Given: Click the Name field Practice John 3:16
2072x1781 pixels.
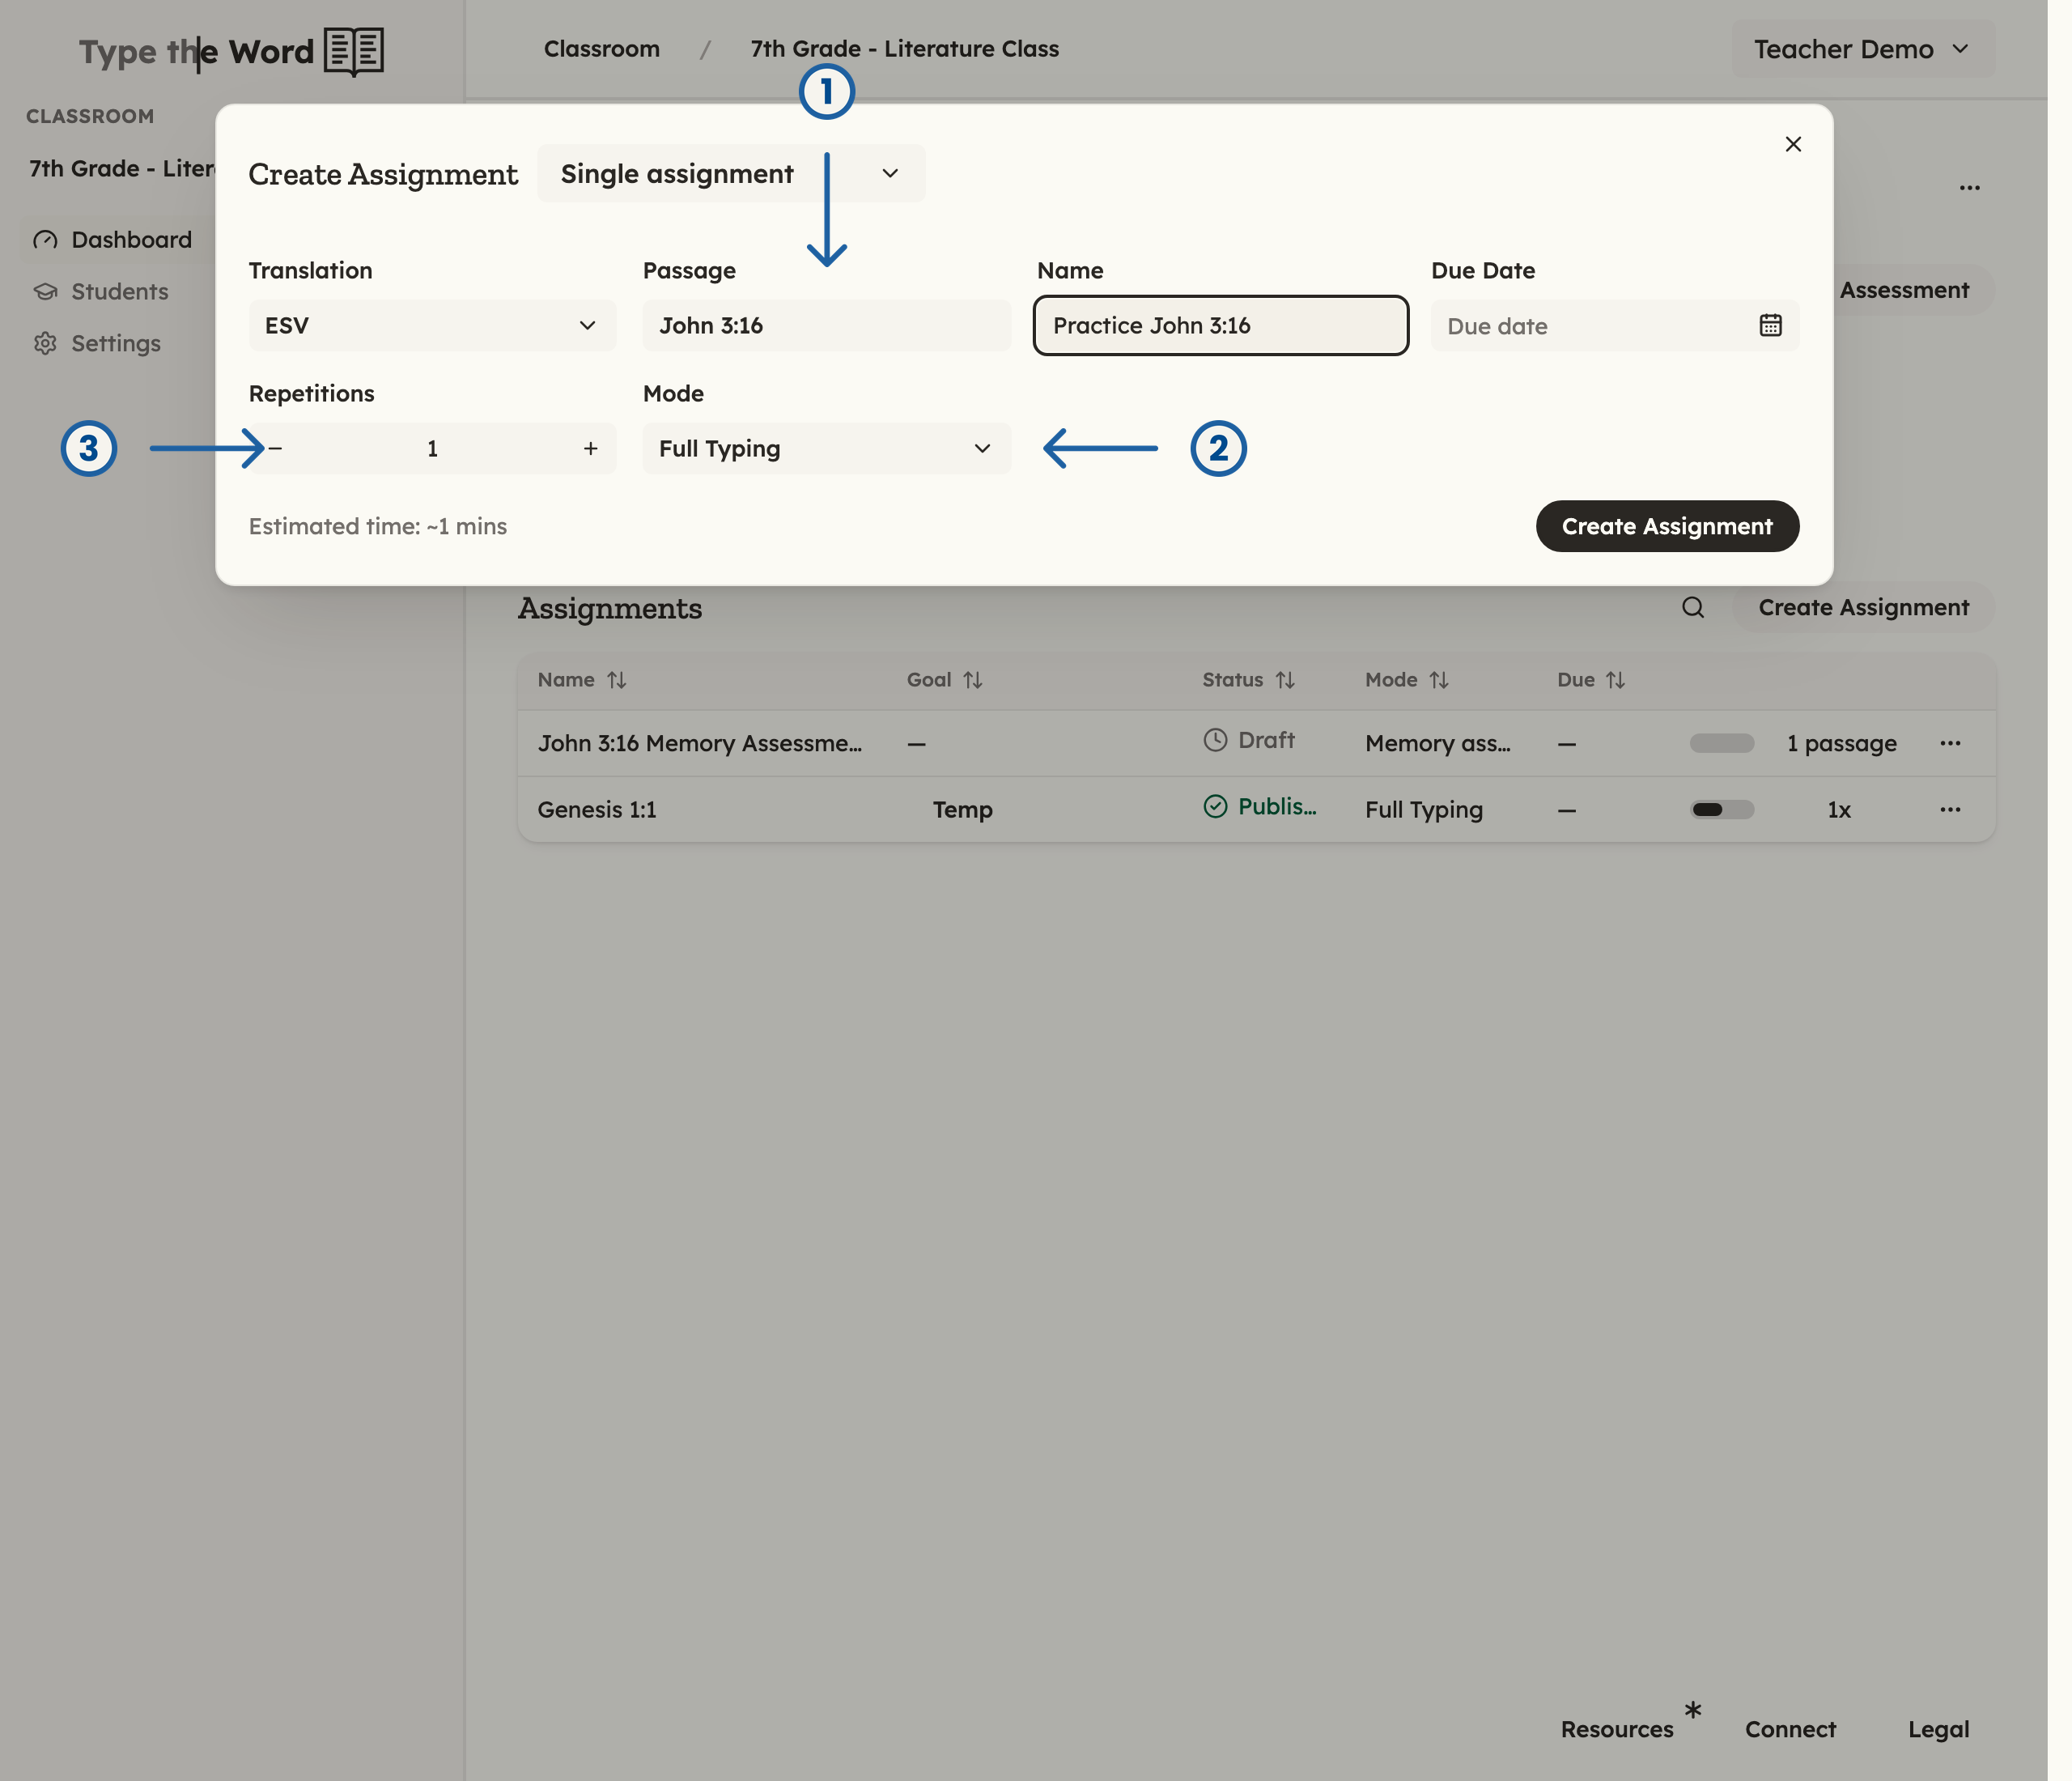Looking at the screenshot, I should click(1220, 325).
